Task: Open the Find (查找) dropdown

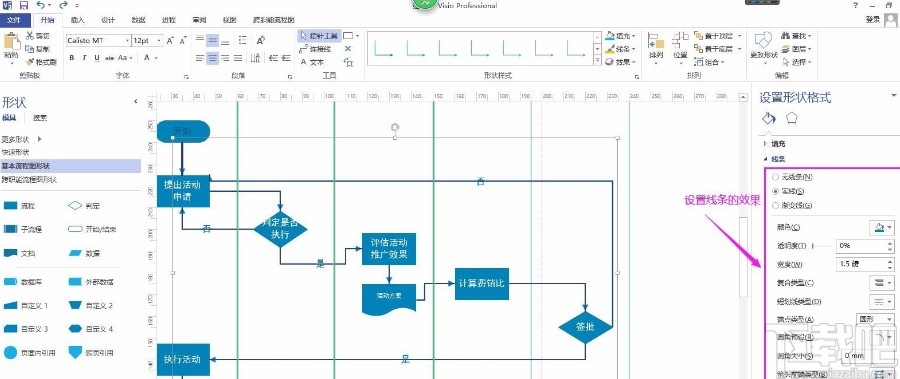Action: (797, 36)
